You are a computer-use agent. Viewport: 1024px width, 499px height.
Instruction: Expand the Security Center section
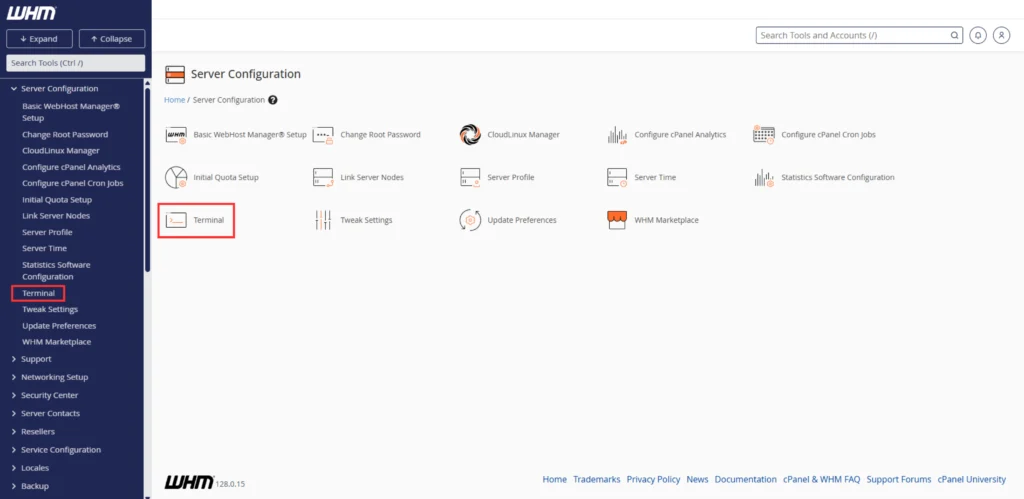click(x=14, y=395)
